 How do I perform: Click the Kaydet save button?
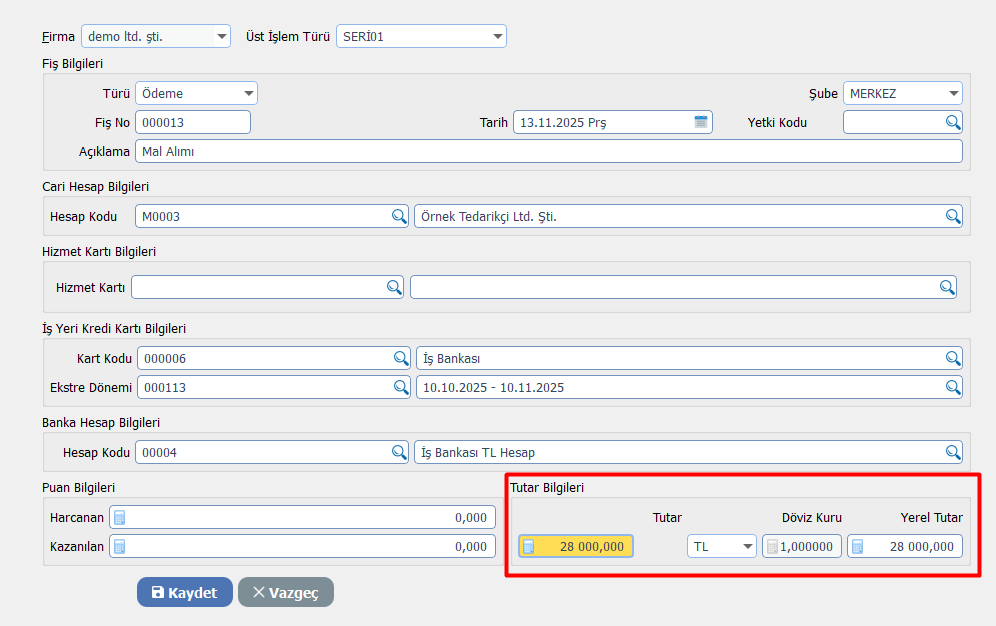(x=184, y=592)
